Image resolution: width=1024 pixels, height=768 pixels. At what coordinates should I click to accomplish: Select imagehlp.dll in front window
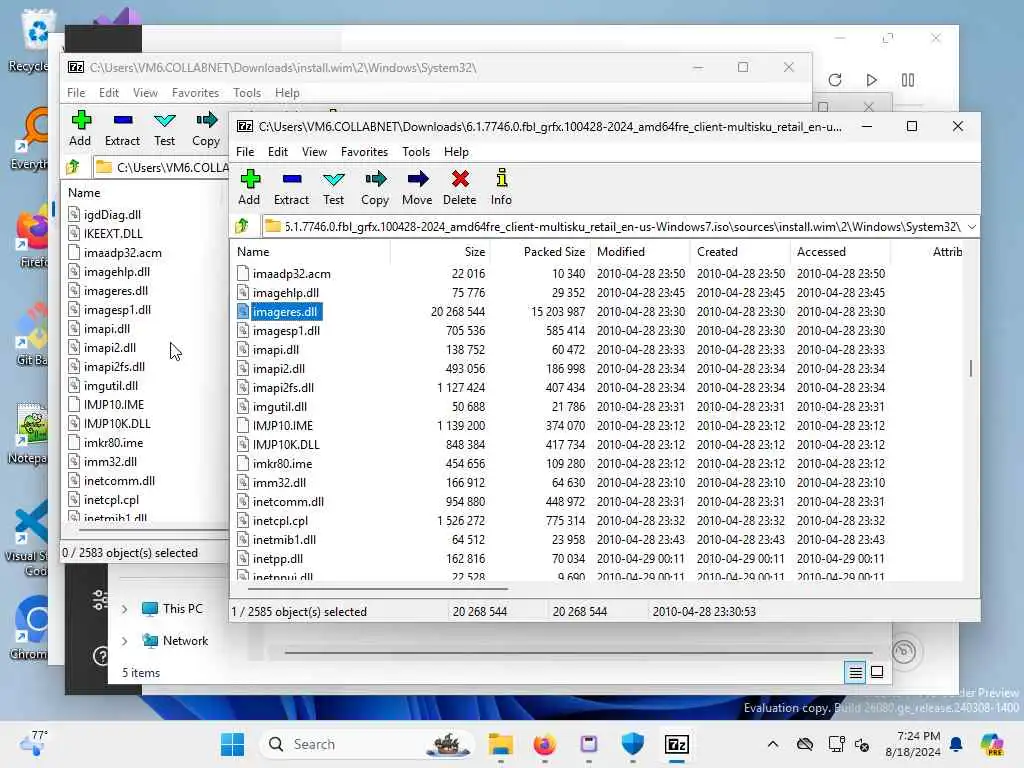tap(286, 293)
